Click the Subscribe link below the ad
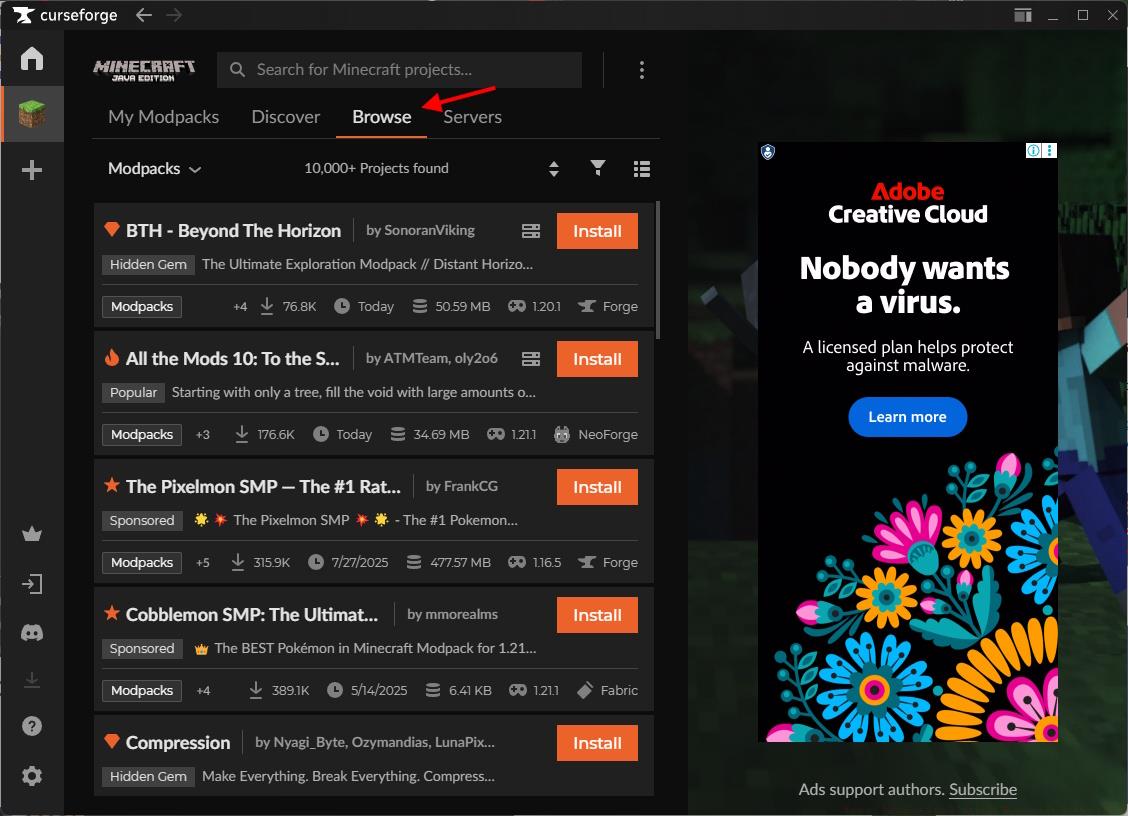The height and width of the screenshot is (816, 1128). click(x=982, y=789)
